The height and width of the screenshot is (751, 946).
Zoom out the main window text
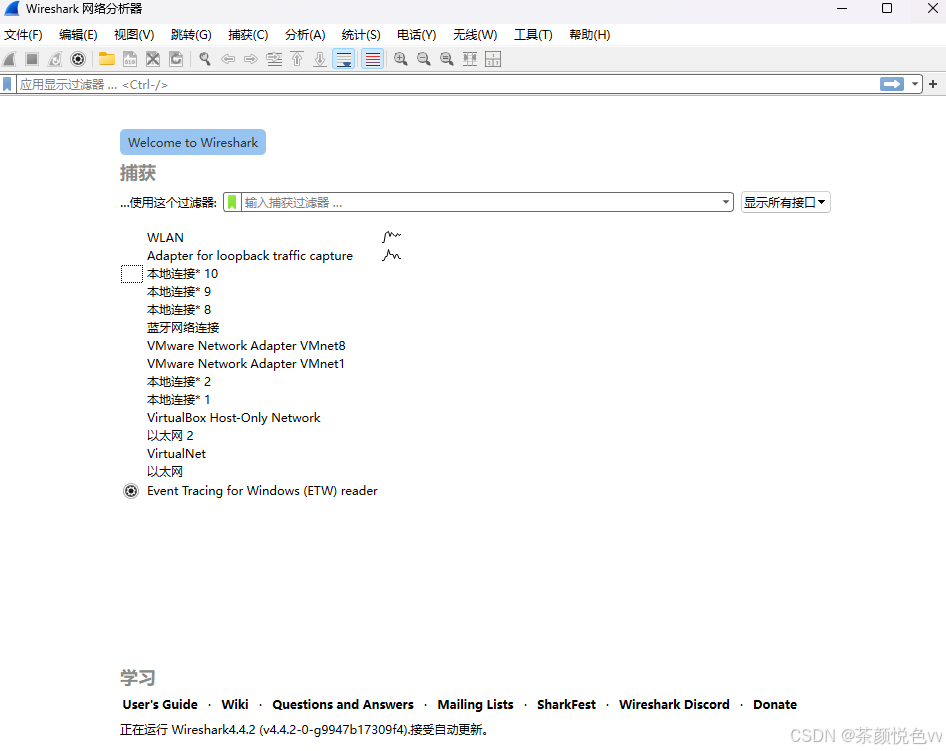point(424,59)
